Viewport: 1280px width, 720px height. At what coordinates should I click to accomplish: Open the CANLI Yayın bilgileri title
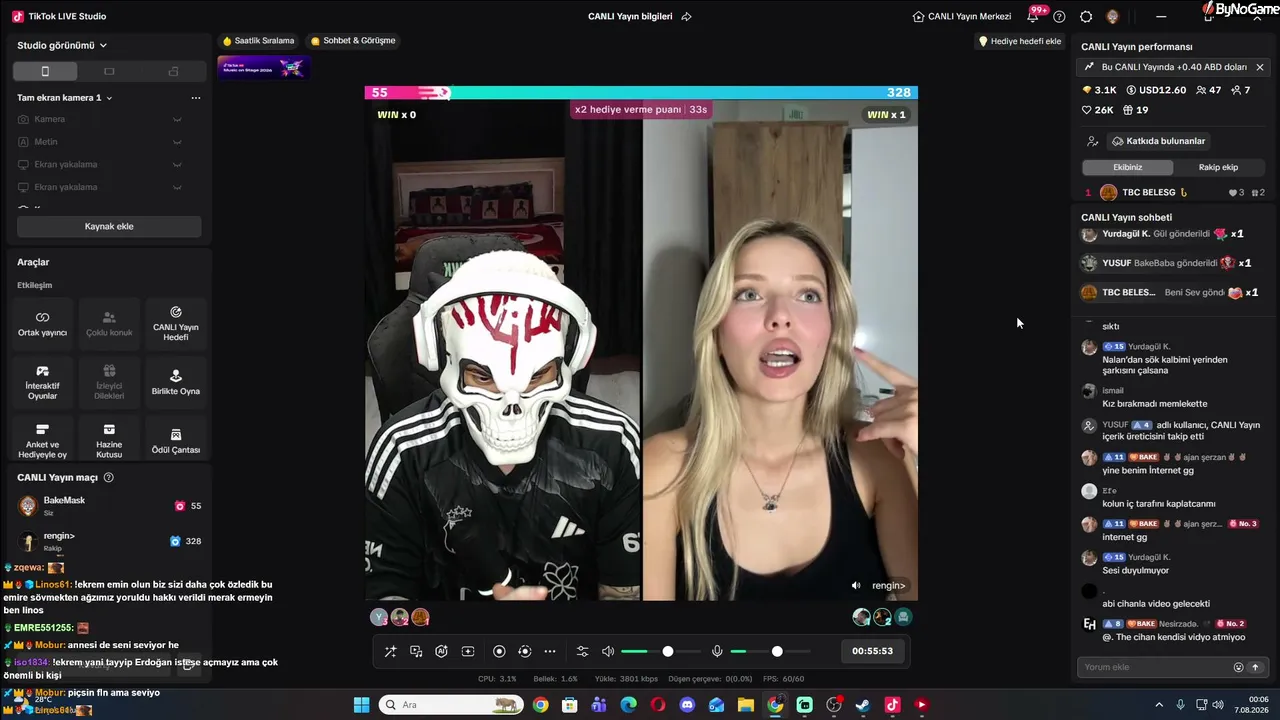[630, 16]
